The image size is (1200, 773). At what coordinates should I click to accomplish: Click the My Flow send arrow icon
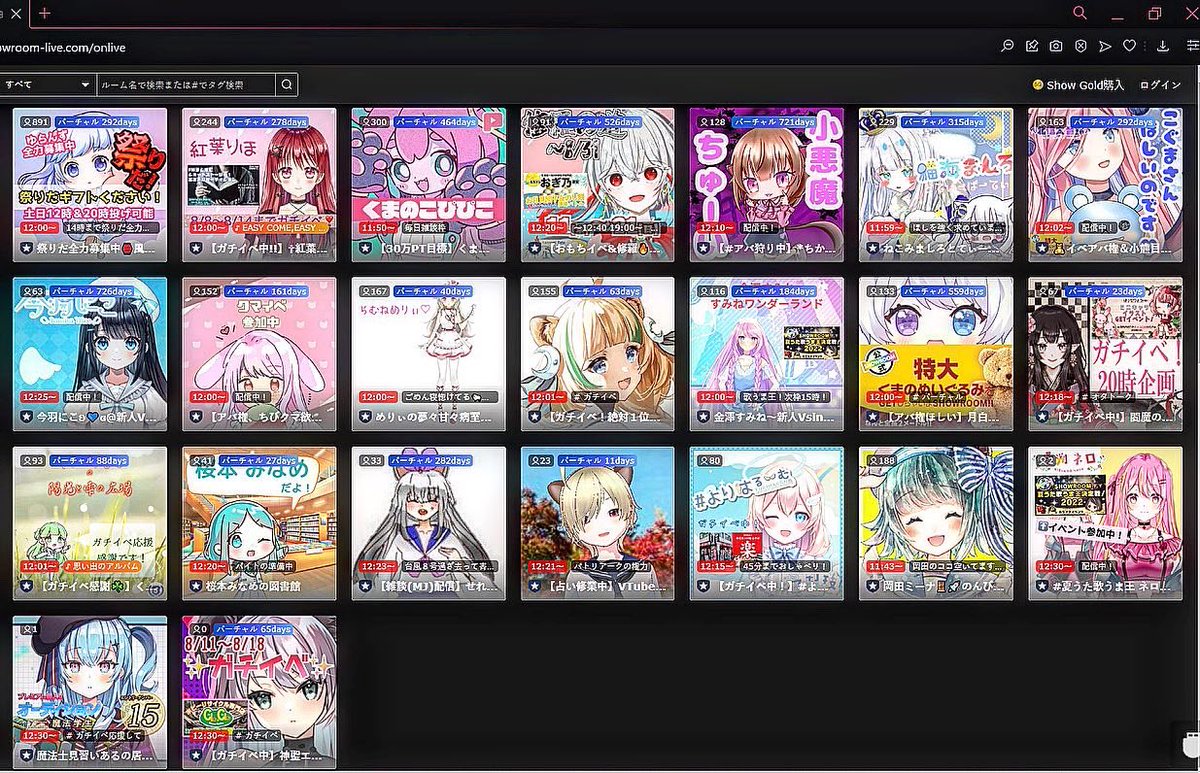coord(1105,46)
